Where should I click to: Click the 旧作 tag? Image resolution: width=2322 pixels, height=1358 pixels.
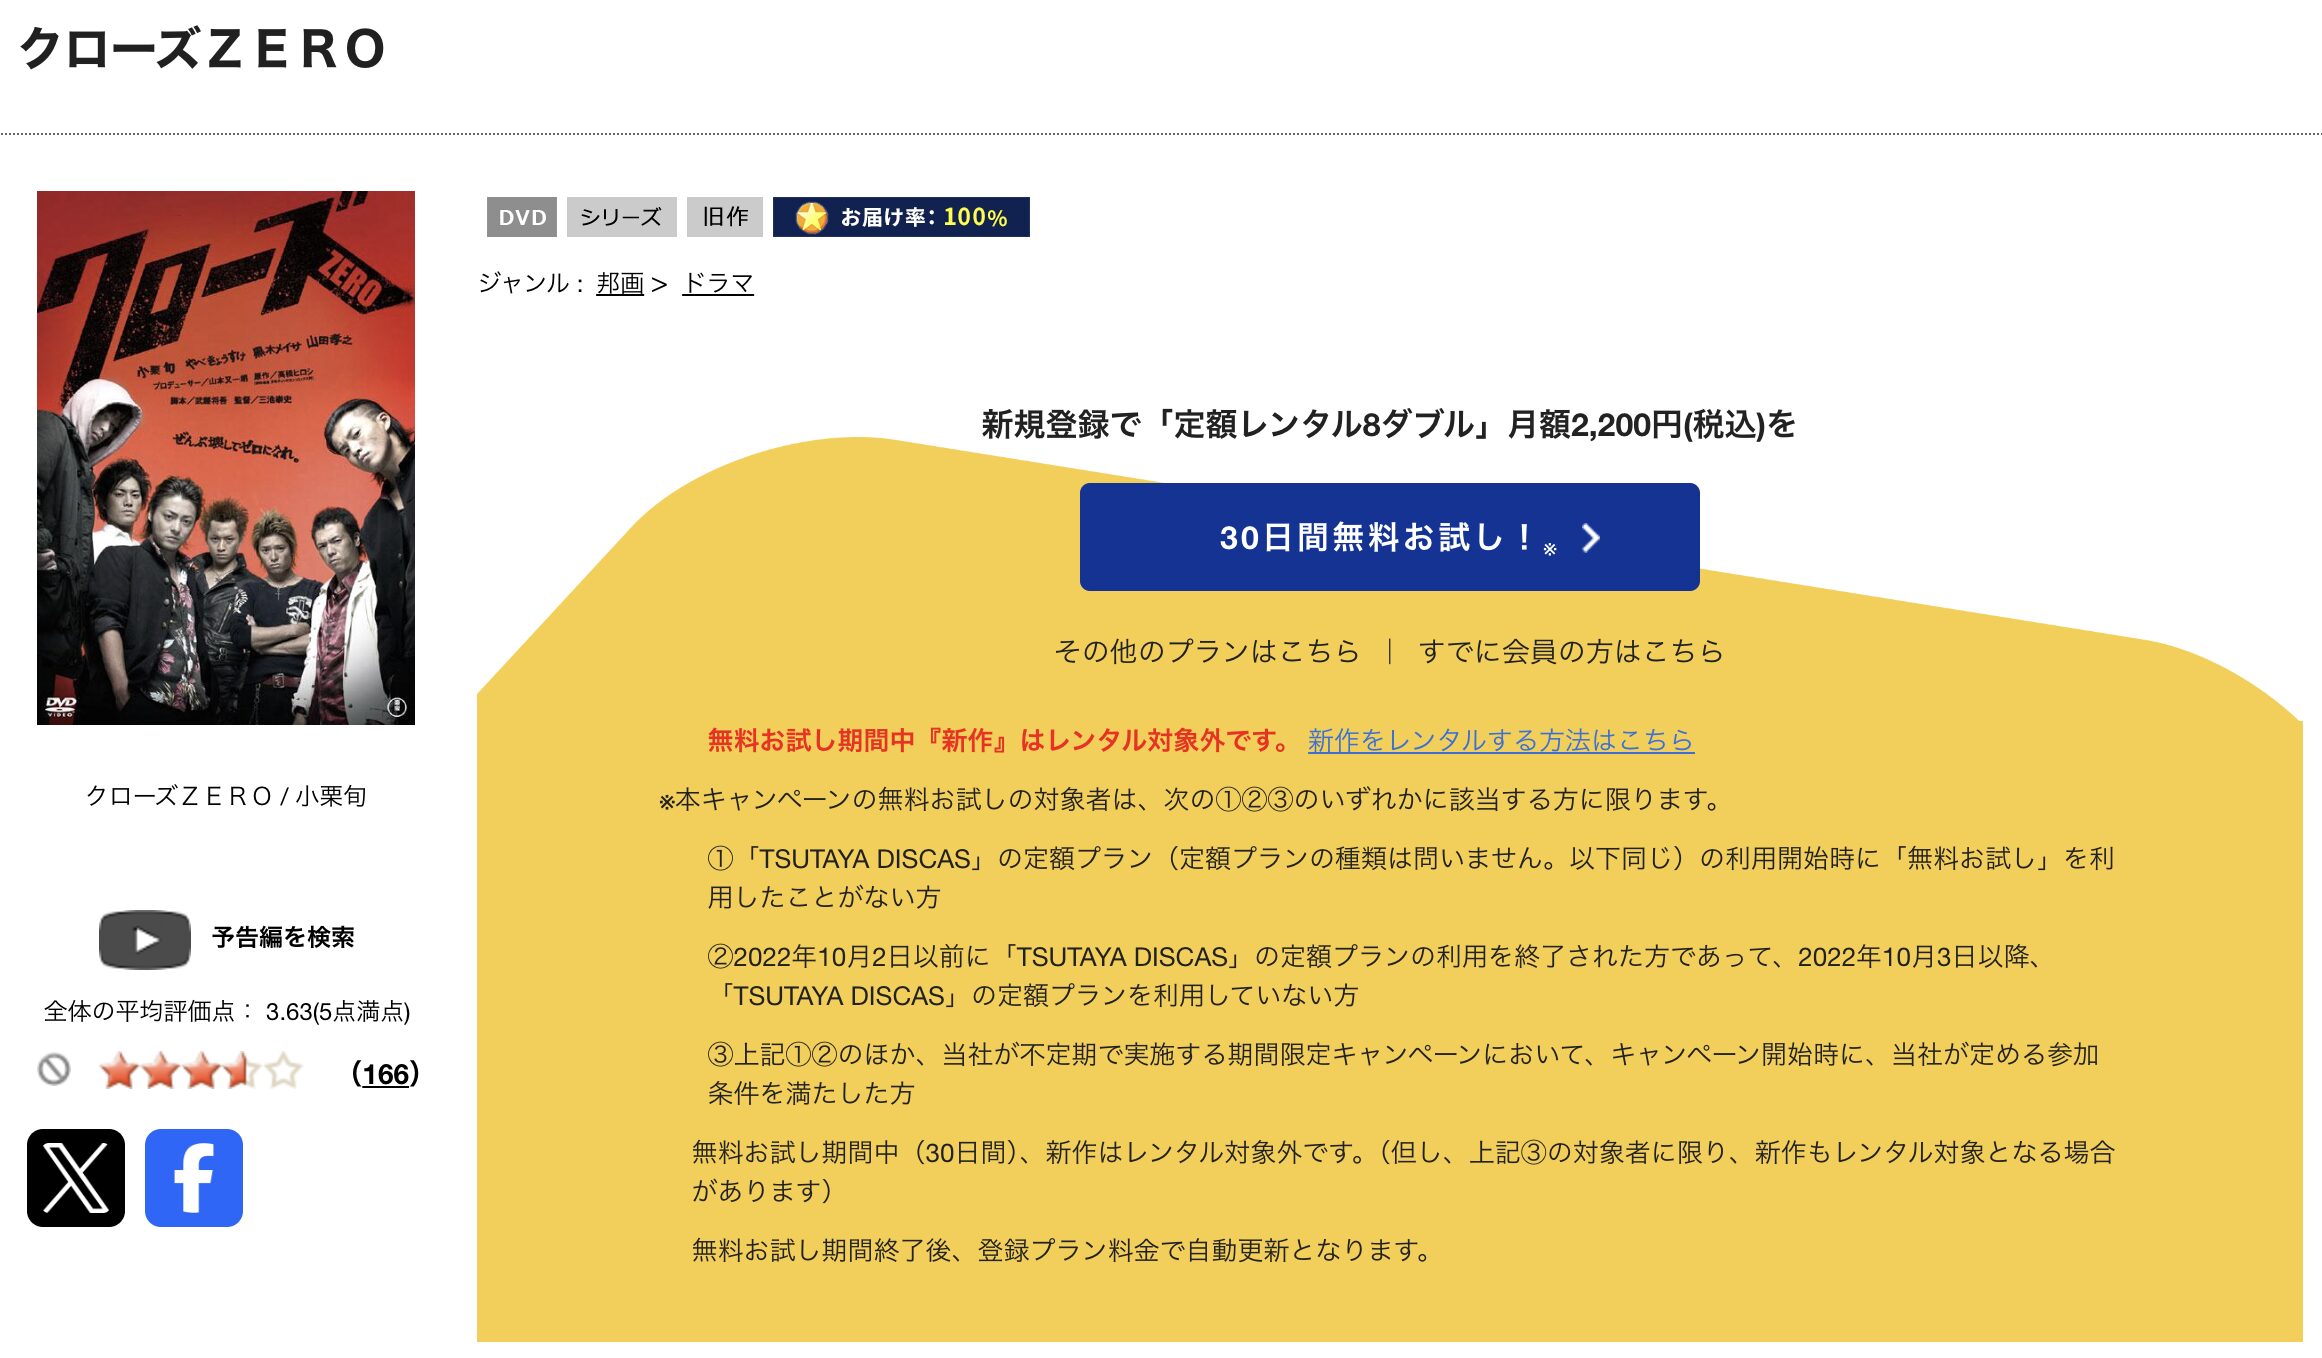pos(725,217)
